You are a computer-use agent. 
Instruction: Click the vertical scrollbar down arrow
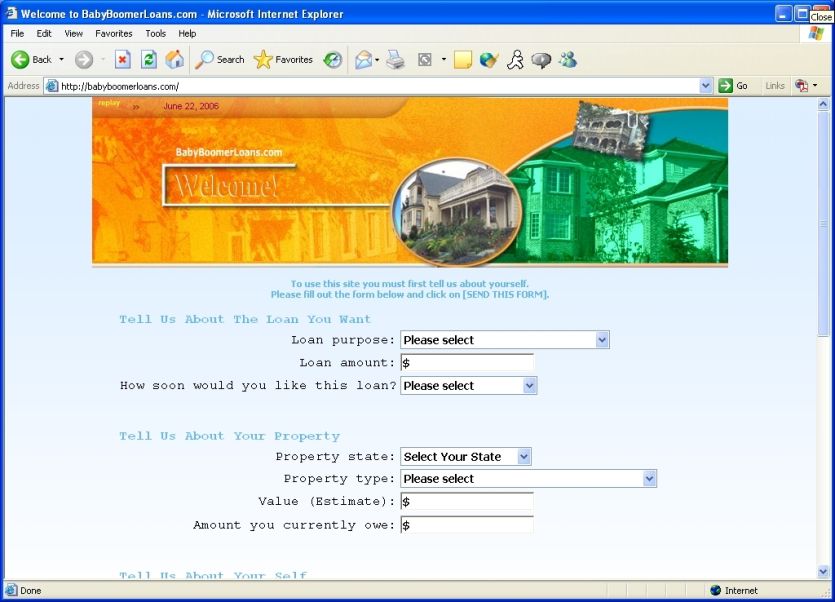pos(824,572)
